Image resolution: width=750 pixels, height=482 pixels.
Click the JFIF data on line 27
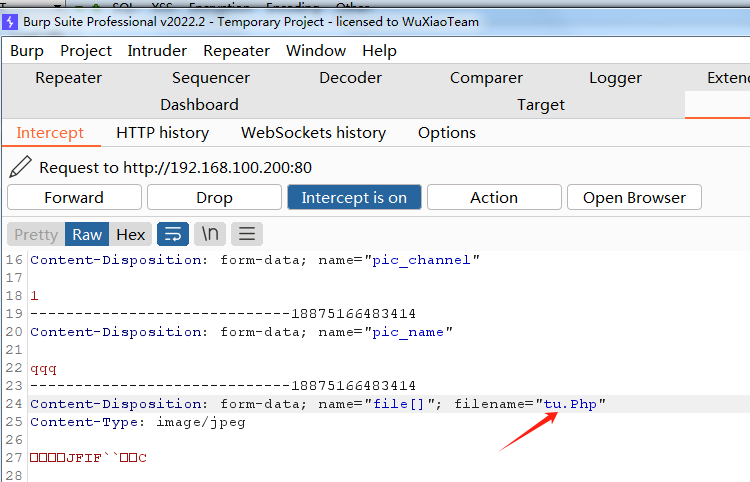pos(88,458)
